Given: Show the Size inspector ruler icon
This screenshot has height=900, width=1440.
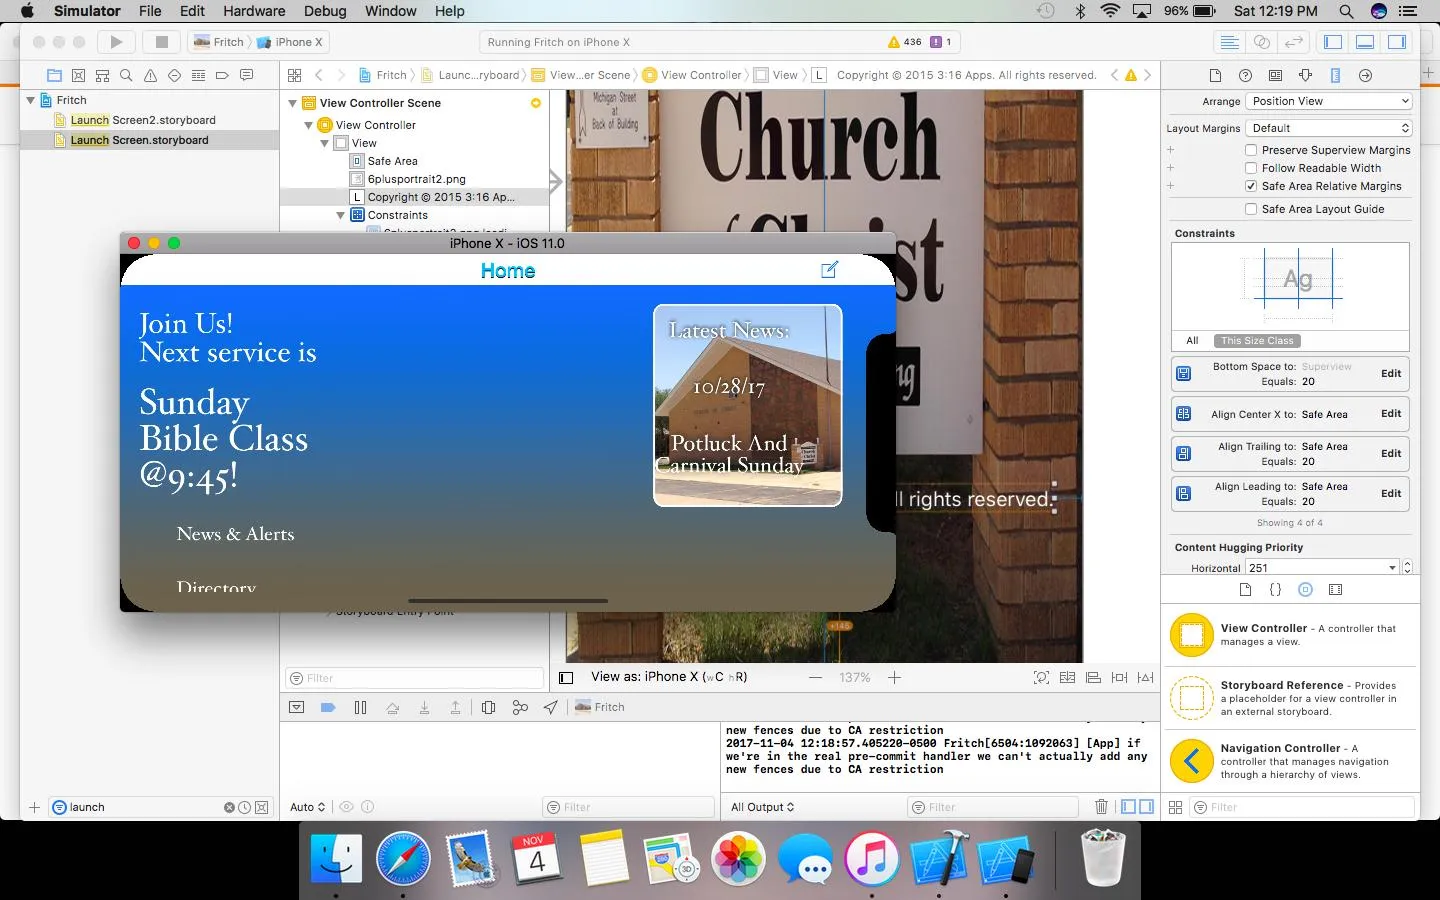Looking at the screenshot, I should [x=1335, y=75].
